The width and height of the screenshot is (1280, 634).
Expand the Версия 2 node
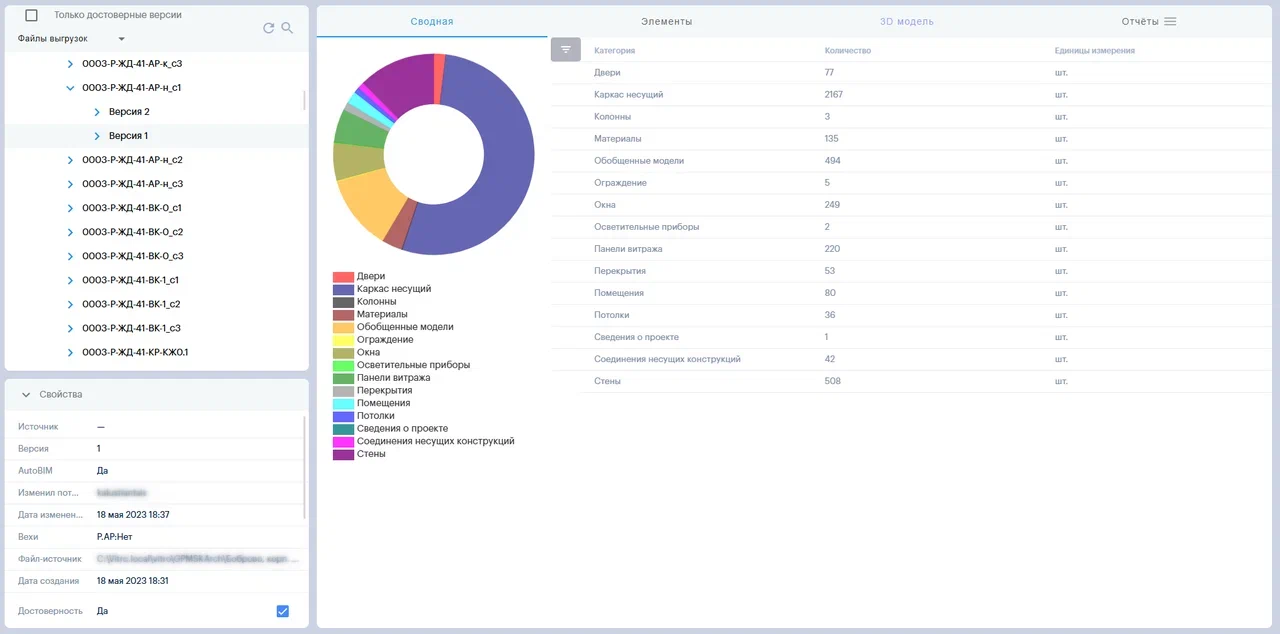[97, 112]
